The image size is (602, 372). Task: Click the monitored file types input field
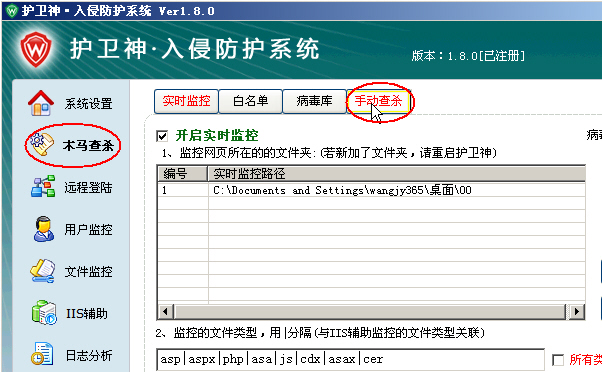[350, 359]
